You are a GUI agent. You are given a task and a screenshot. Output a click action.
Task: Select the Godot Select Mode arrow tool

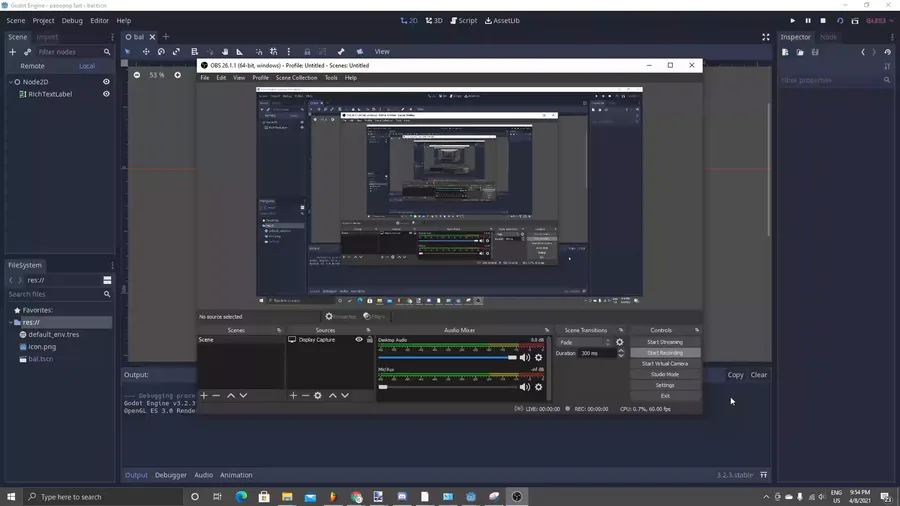[128, 52]
